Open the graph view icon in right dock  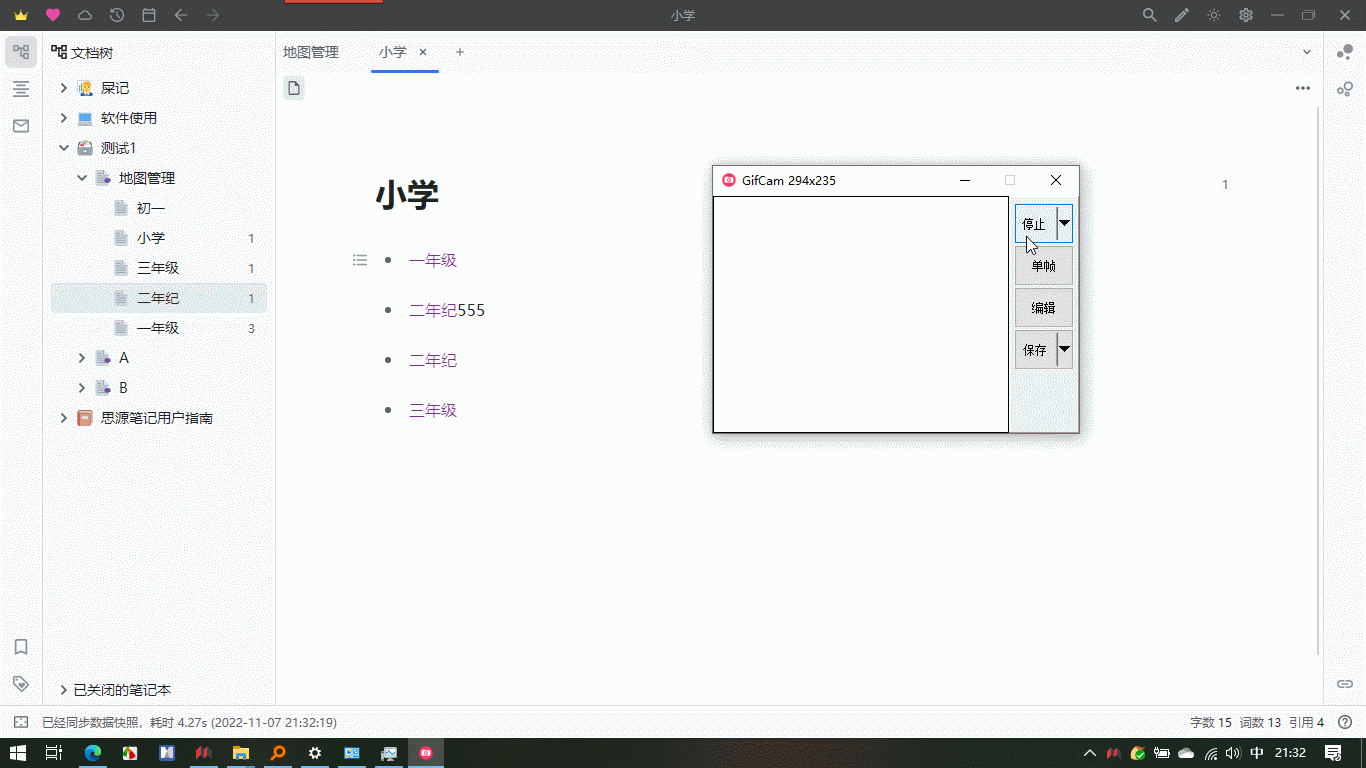click(1345, 52)
